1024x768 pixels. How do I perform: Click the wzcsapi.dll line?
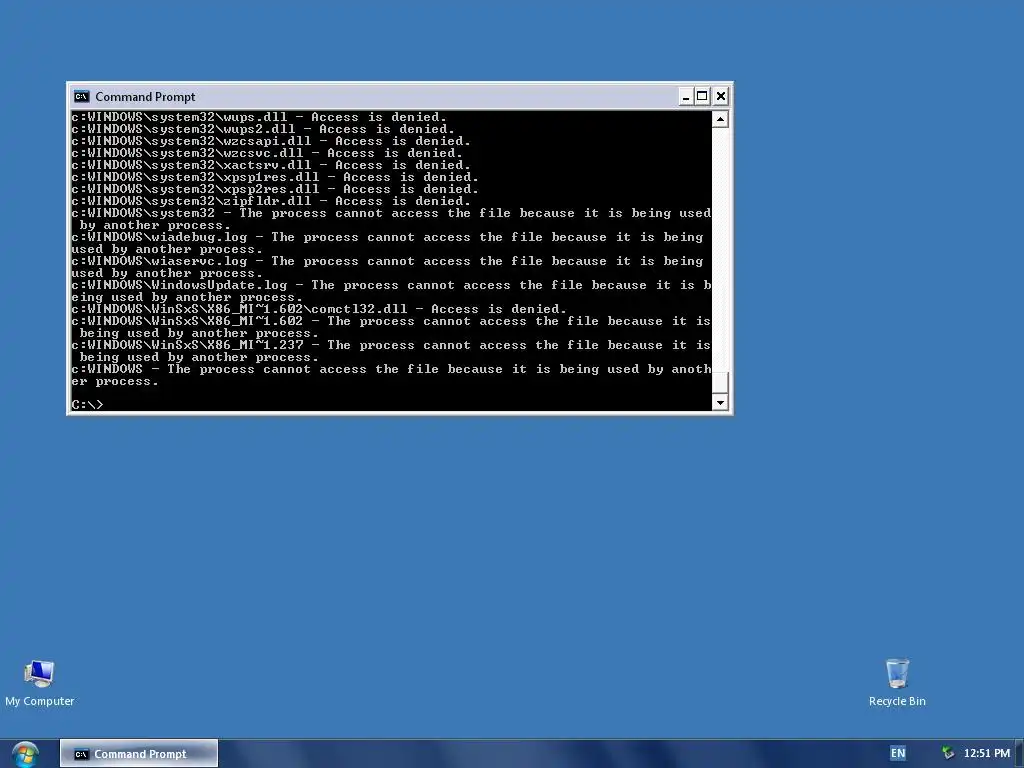pos(271,141)
